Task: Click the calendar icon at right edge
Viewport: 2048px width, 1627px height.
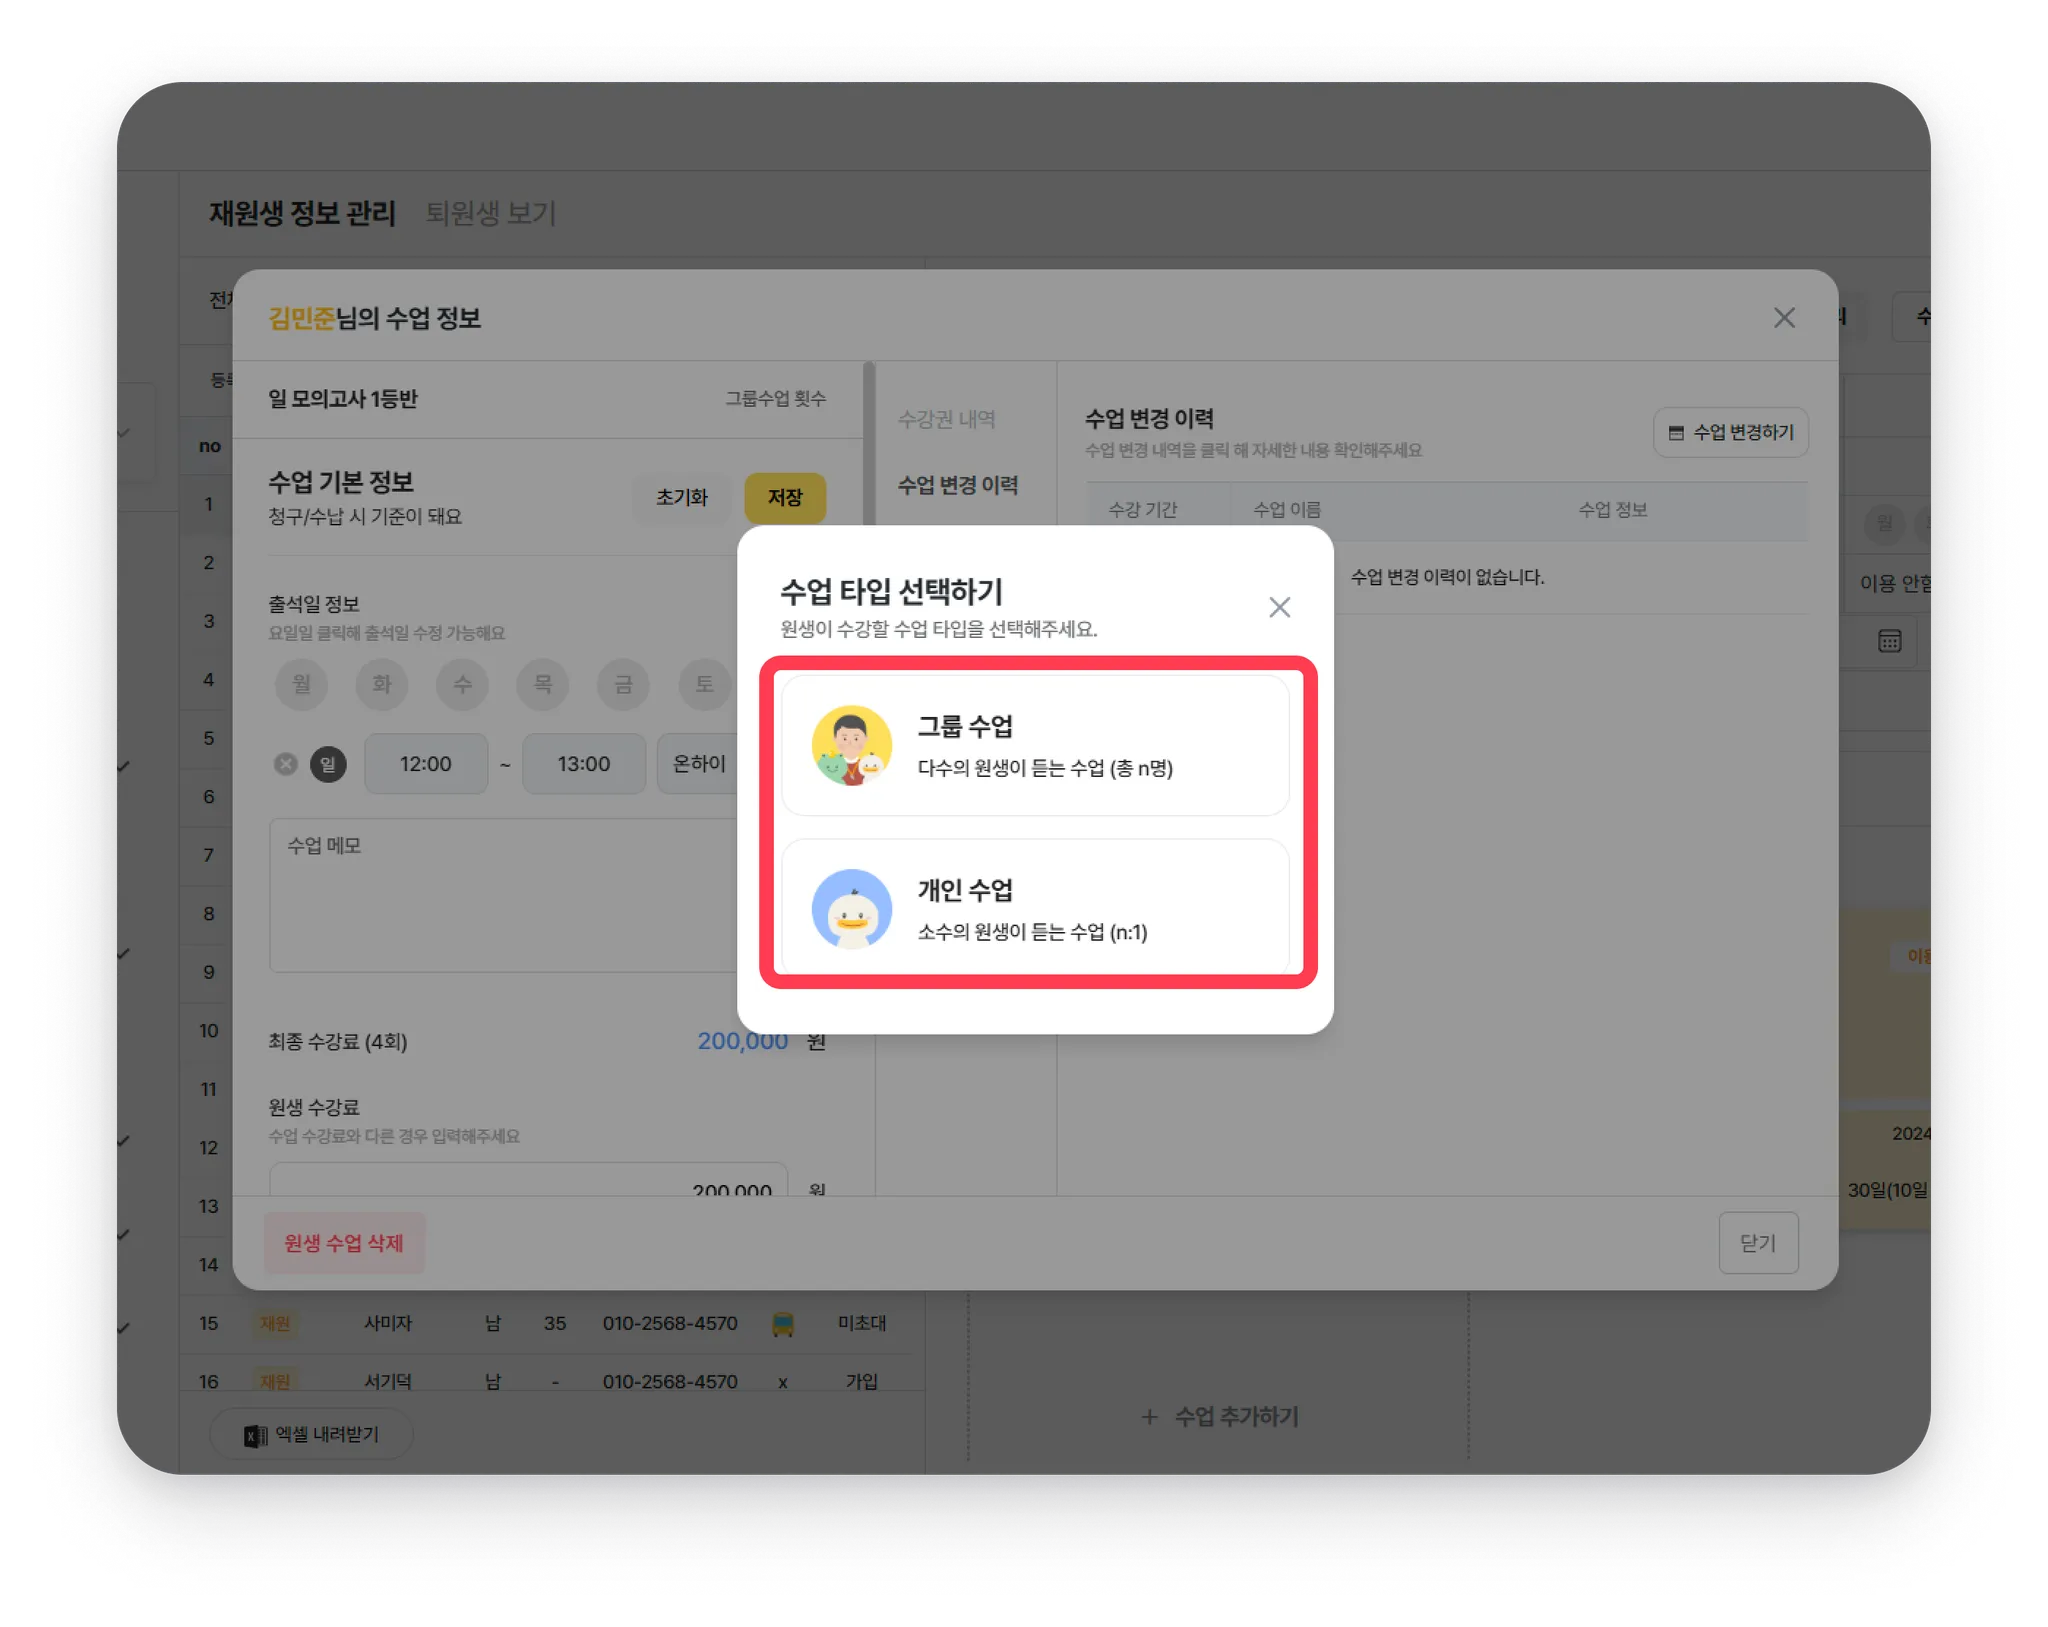Action: (1889, 641)
